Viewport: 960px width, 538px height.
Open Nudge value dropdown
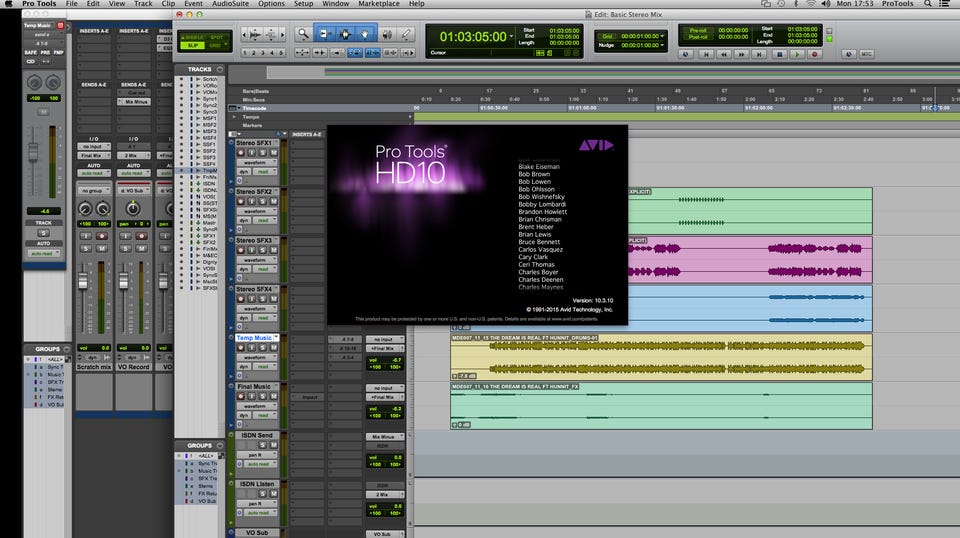[x=662, y=45]
